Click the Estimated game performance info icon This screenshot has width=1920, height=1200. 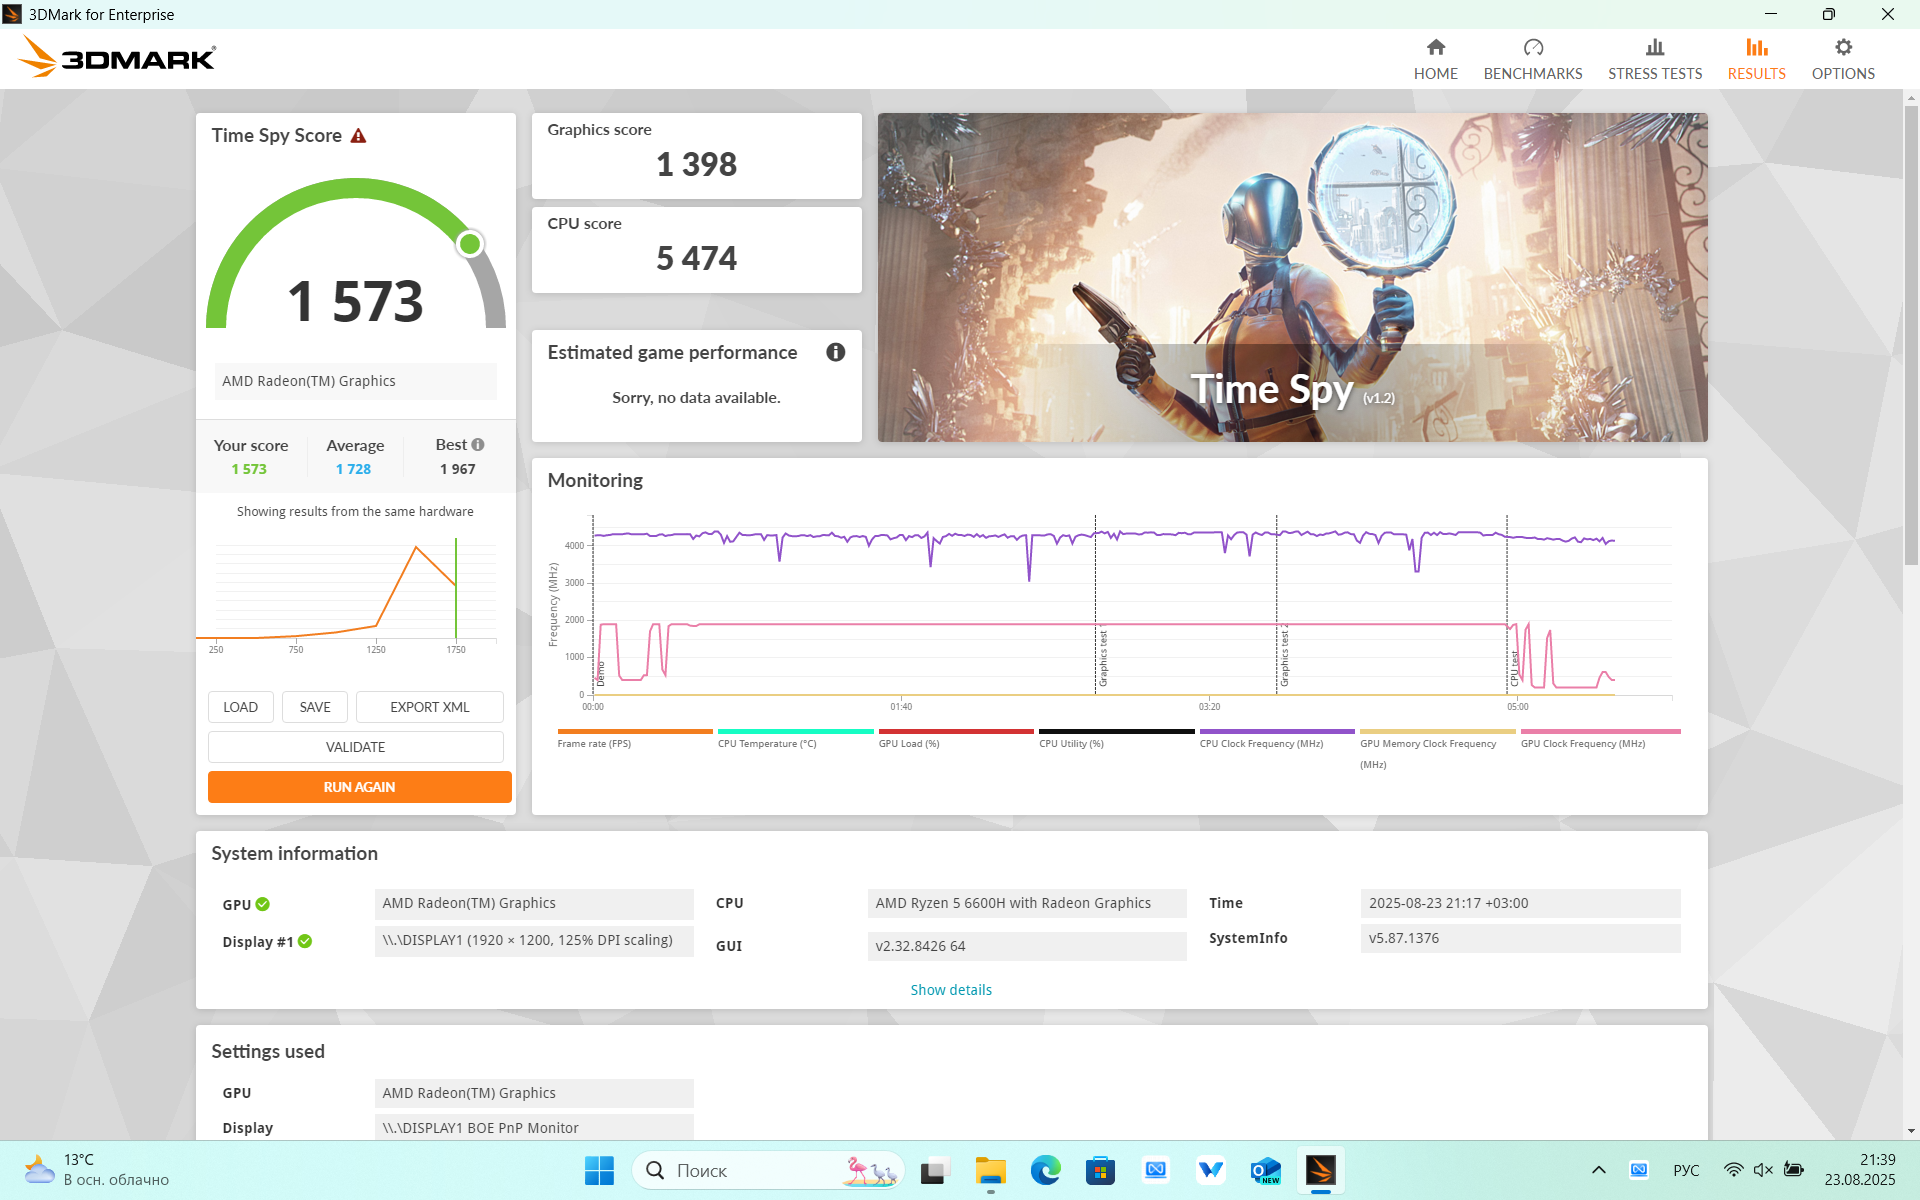click(835, 352)
